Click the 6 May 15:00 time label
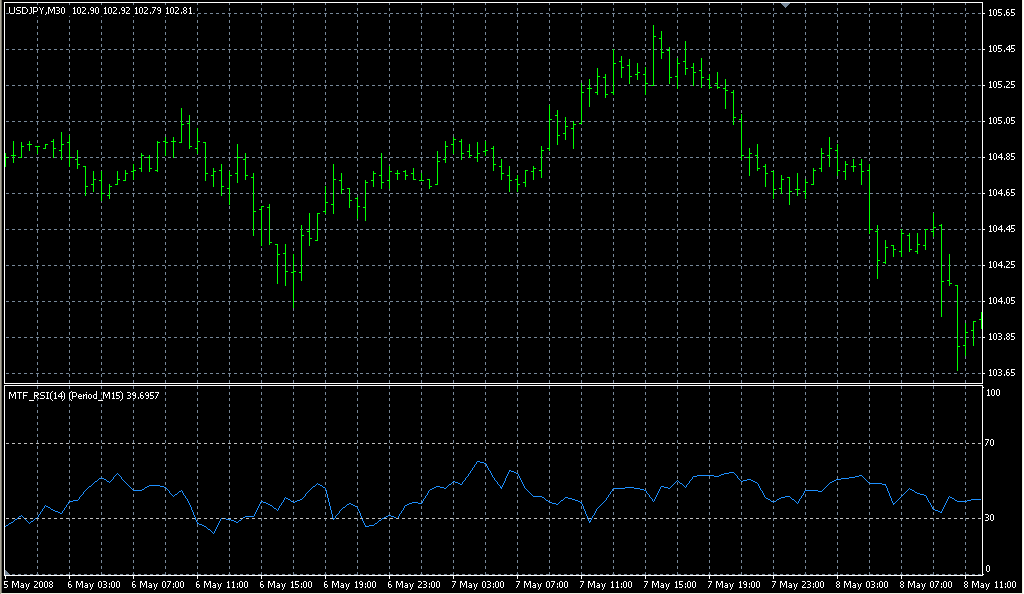Image resolution: width=1024 pixels, height=594 pixels. (284, 584)
